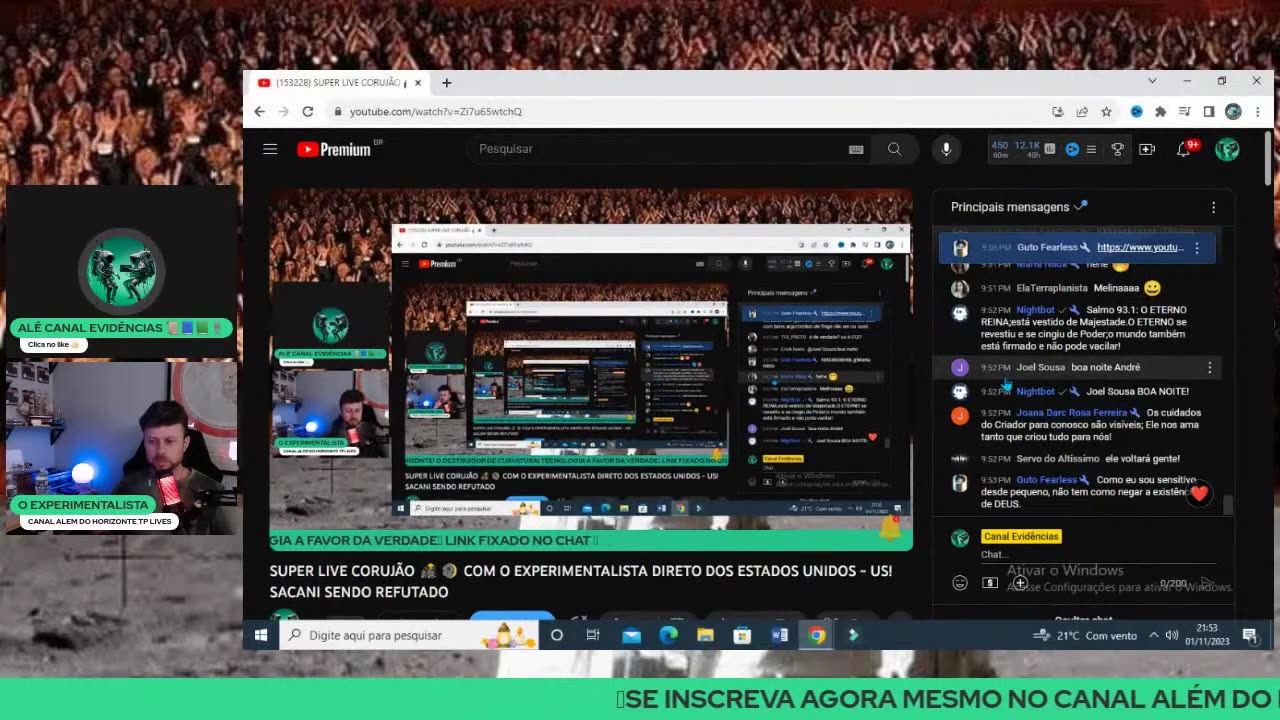Open live chat three-dot options
This screenshot has height=720, width=1280.
1213,207
